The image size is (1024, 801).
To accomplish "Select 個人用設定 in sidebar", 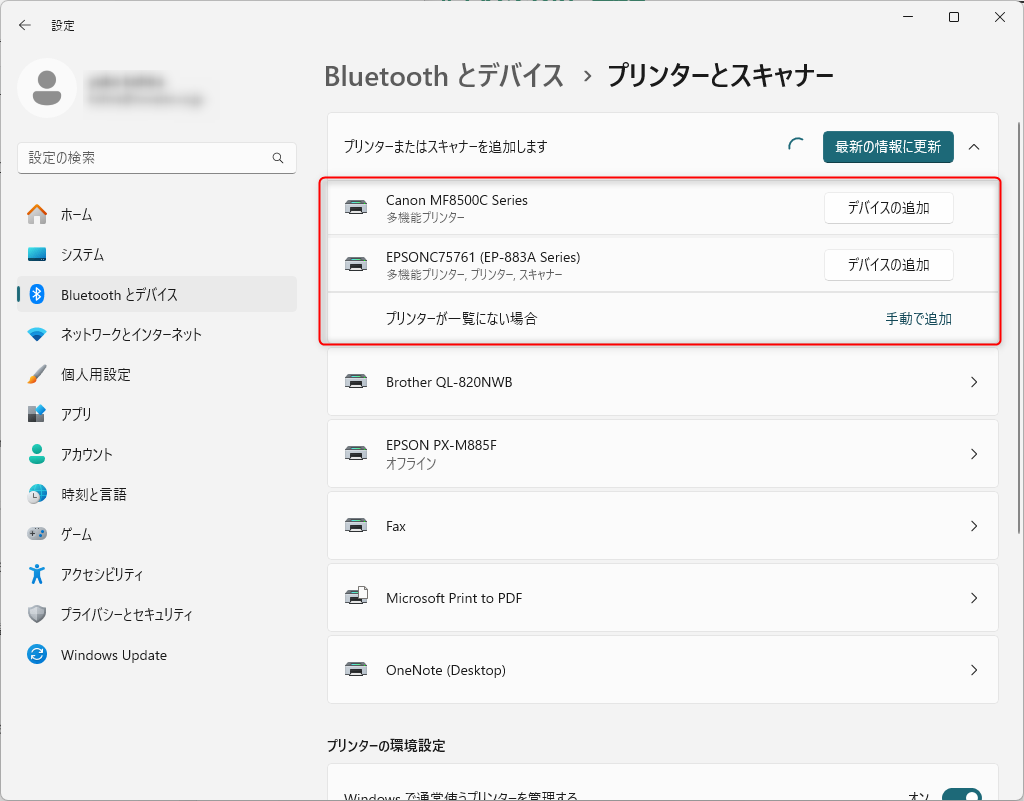I will [157, 374].
